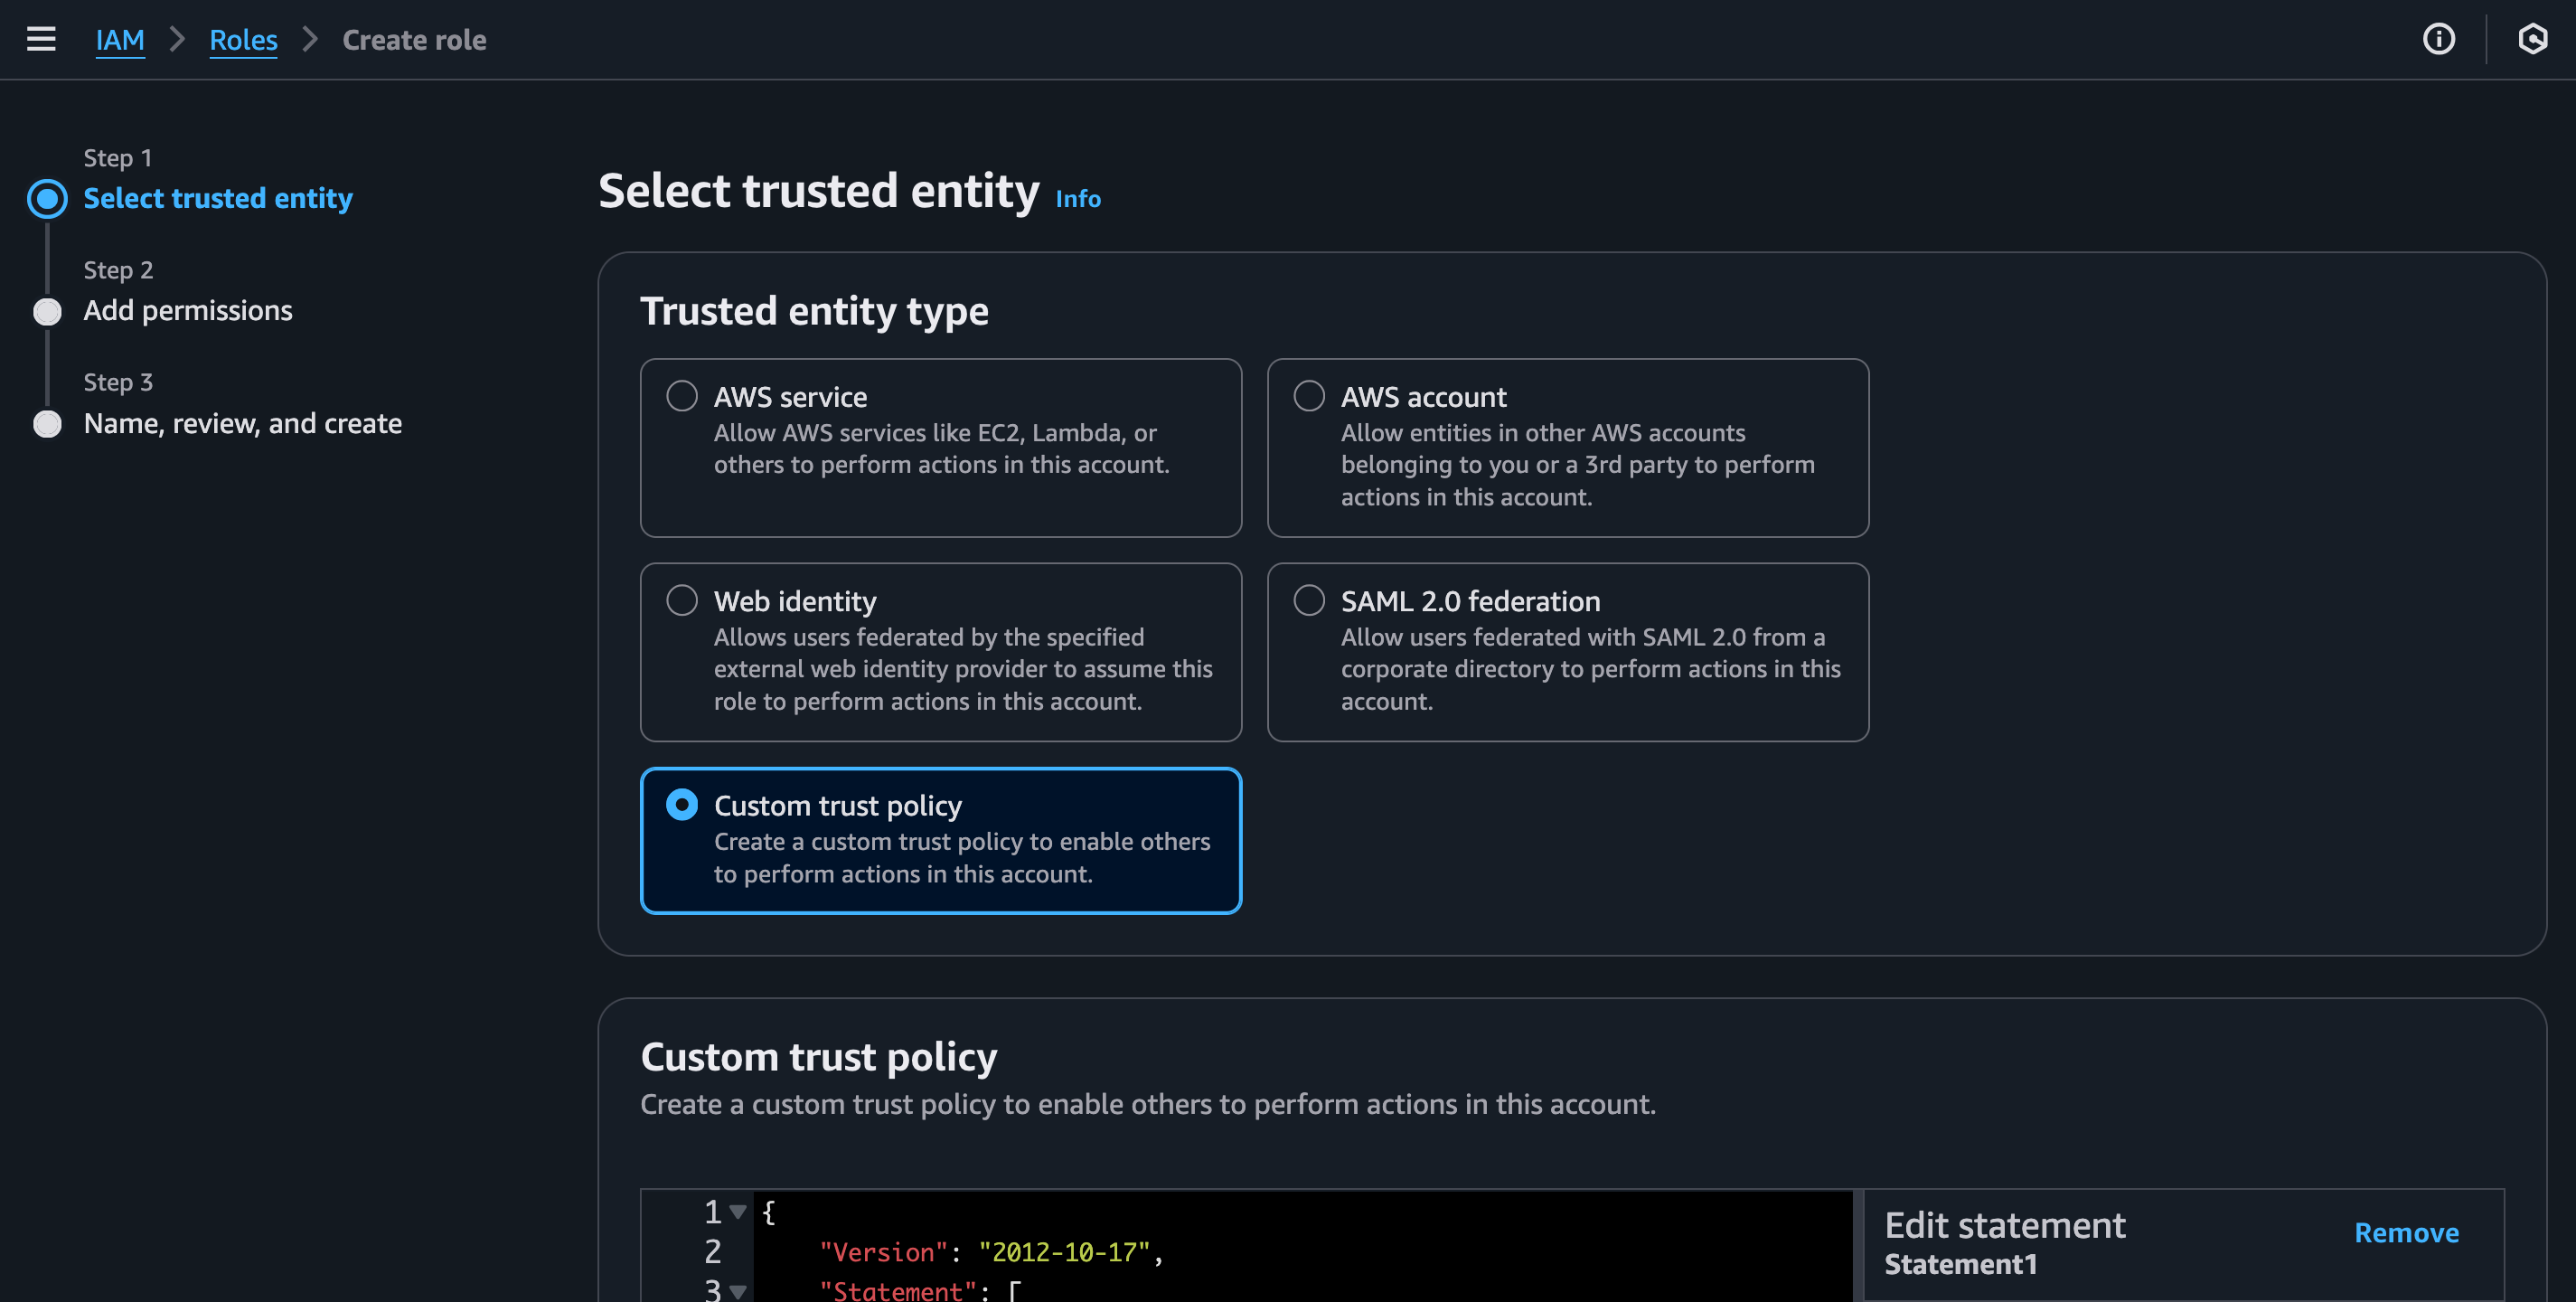This screenshot has height=1302, width=2576.
Task: Click the Step 1 active step indicator
Action: tap(47, 198)
